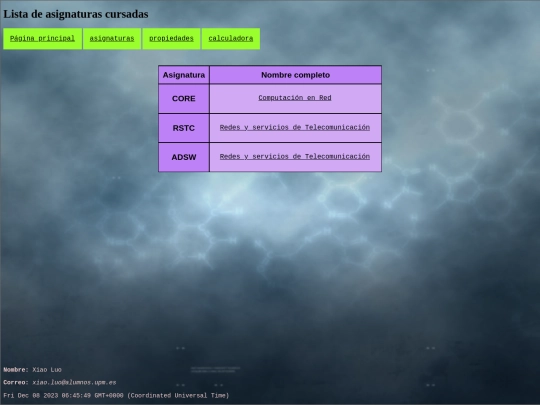Click the Asignatura column header

(x=184, y=75)
